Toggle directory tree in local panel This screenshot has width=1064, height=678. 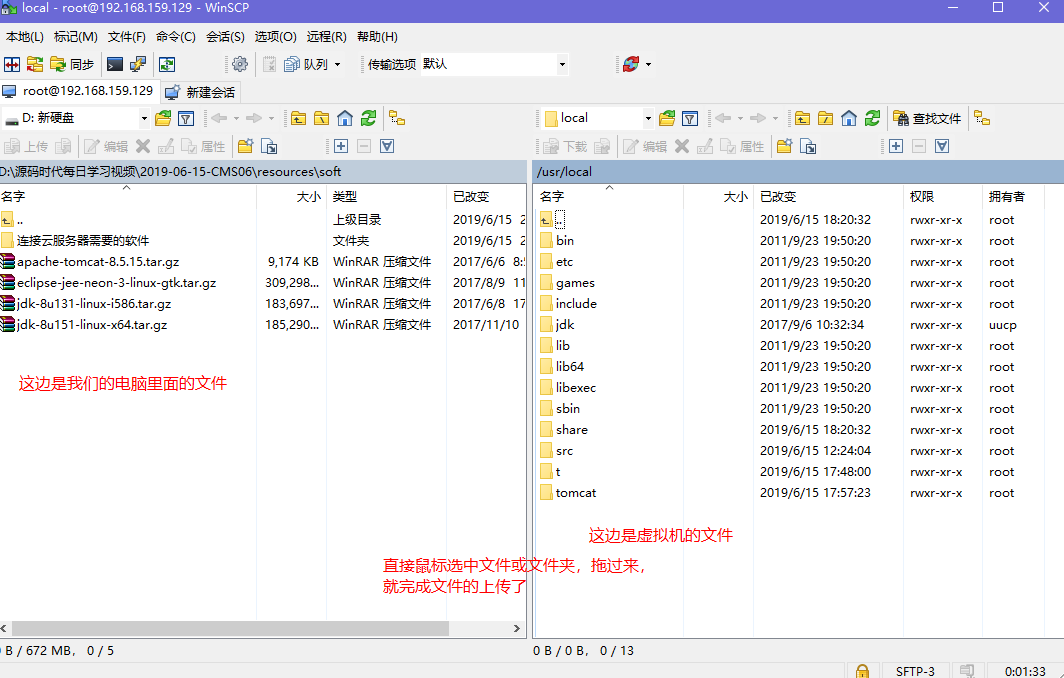397,119
